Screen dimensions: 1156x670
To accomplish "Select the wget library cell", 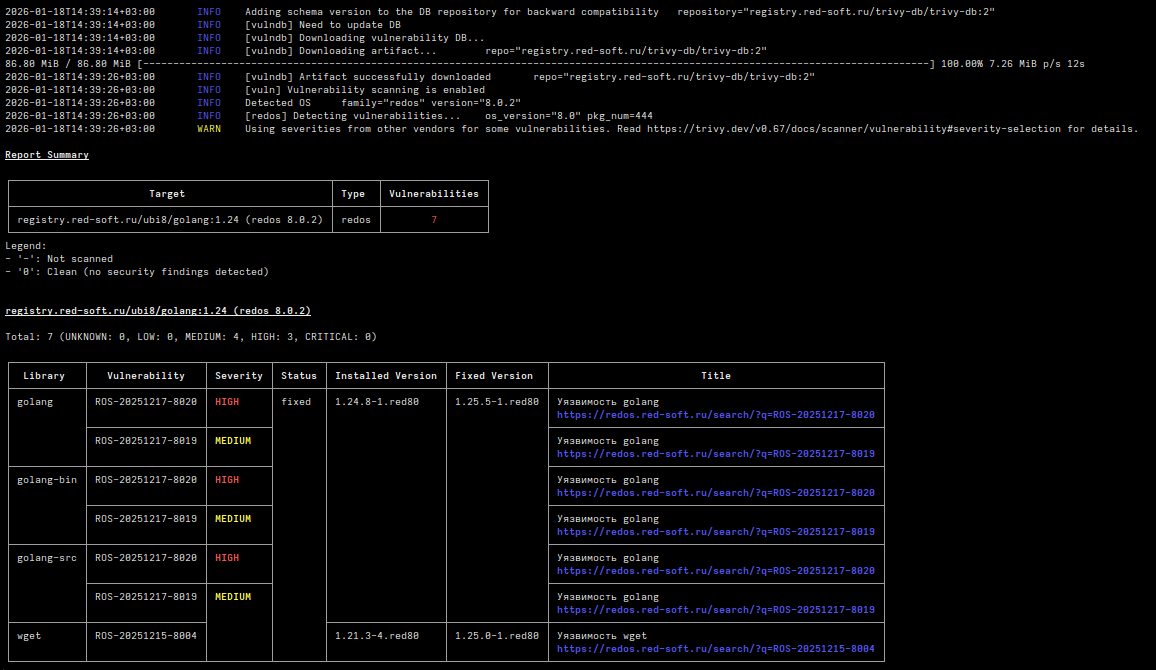I will coord(30,636).
